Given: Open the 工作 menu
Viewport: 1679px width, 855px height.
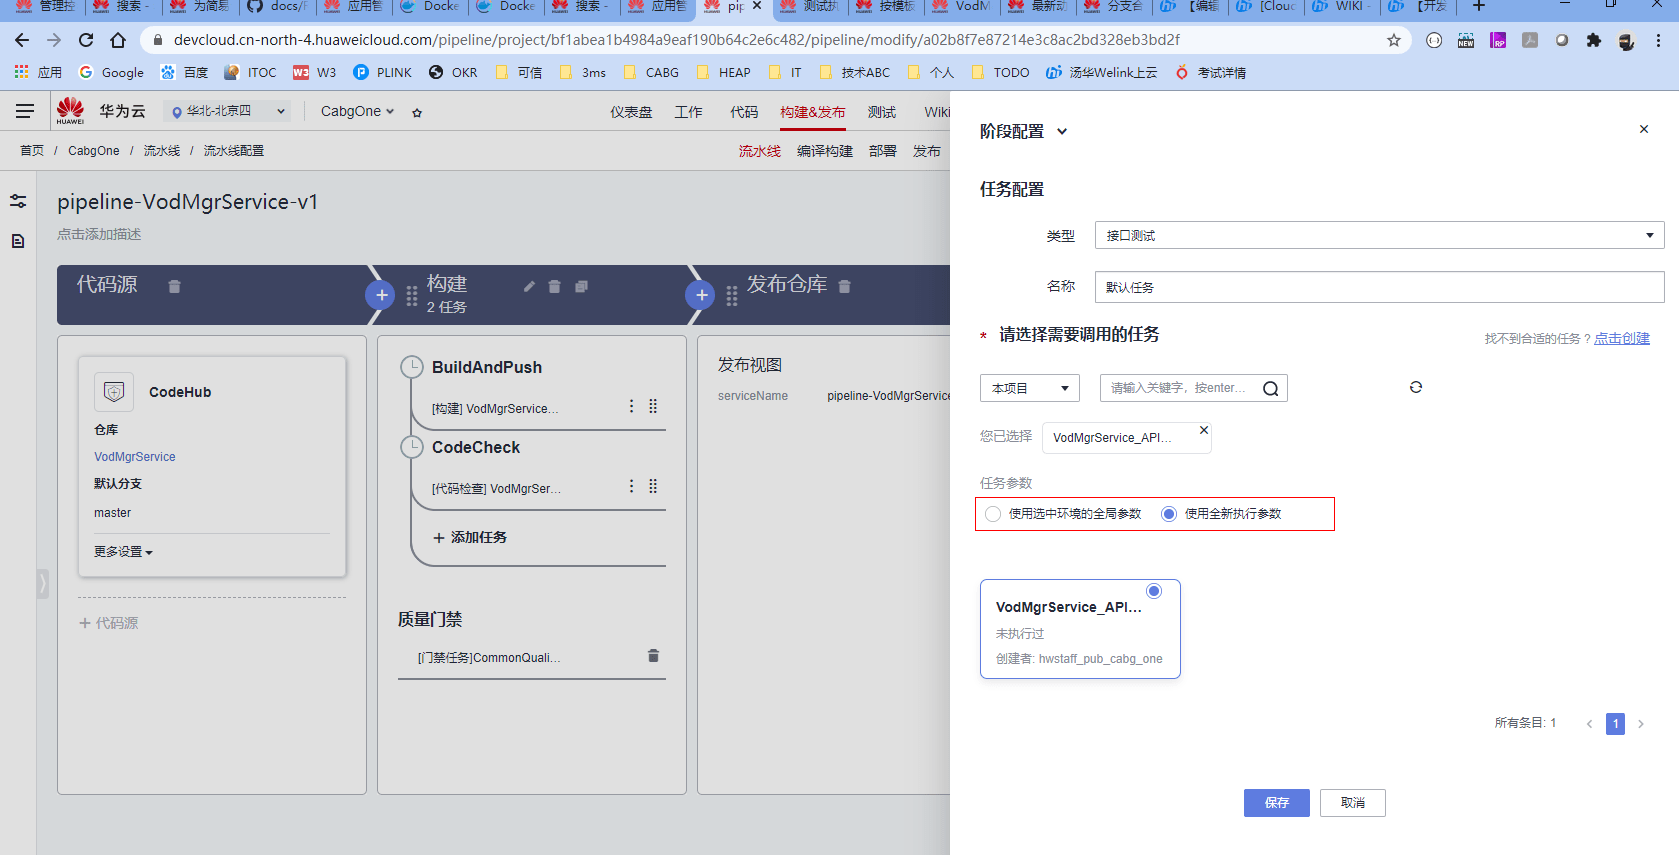Looking at the screenshot, I should (688, 112).
